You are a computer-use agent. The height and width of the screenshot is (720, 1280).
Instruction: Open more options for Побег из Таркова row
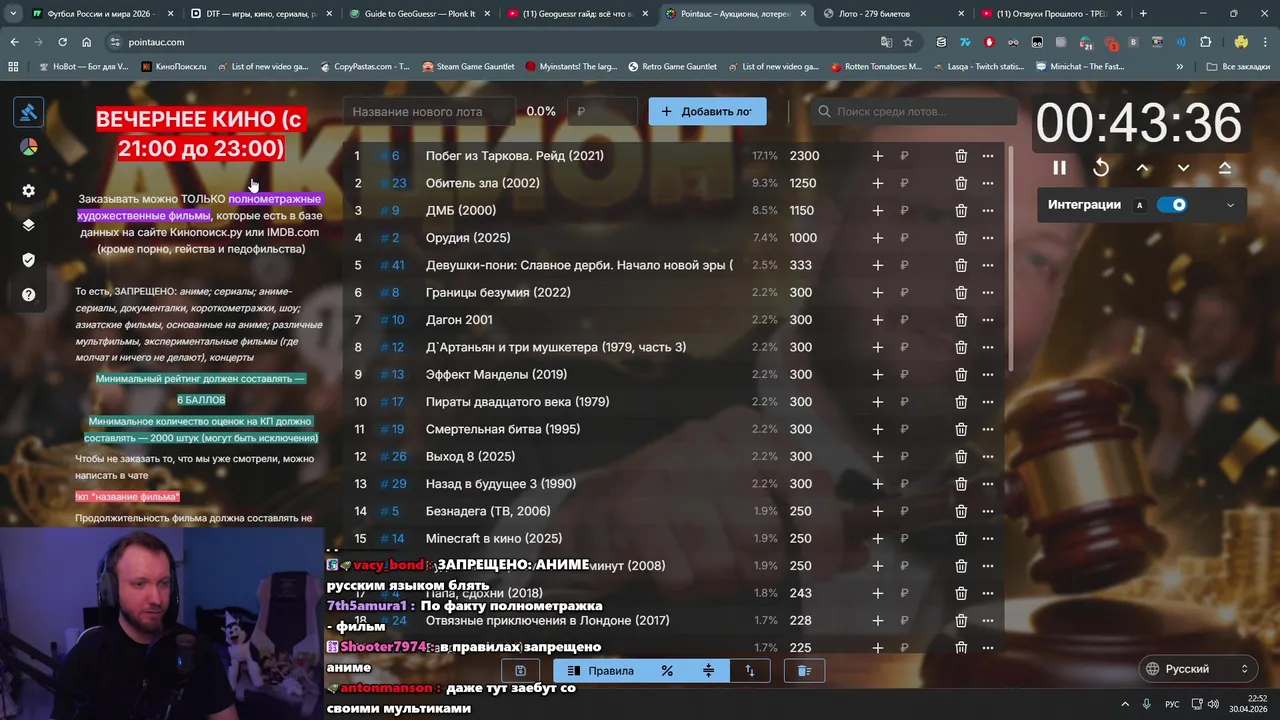(x=988, y=156)
